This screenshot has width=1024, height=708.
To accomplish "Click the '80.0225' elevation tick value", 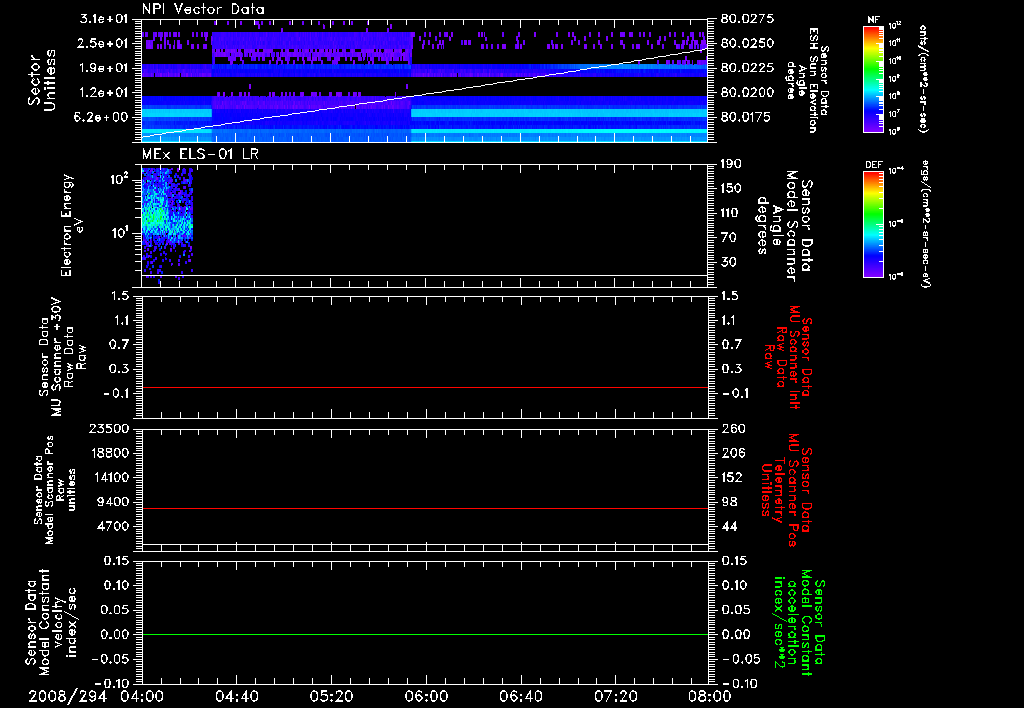I will tap(747, 68).
